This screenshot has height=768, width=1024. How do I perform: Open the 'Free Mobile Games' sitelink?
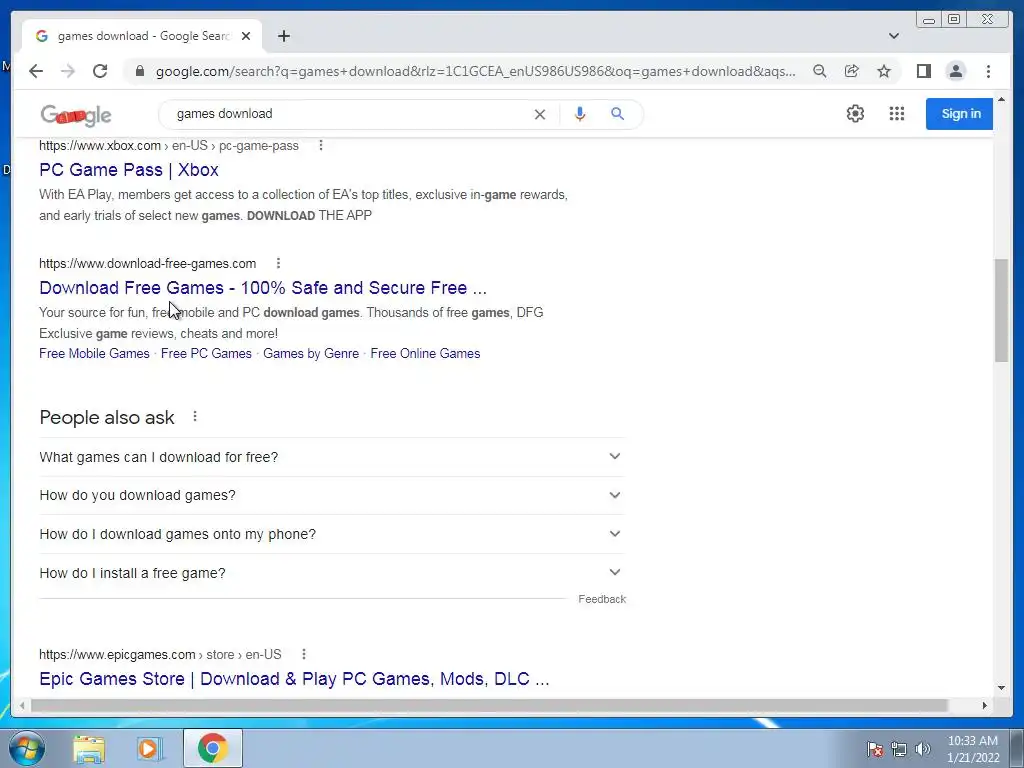tap(94, 353)
